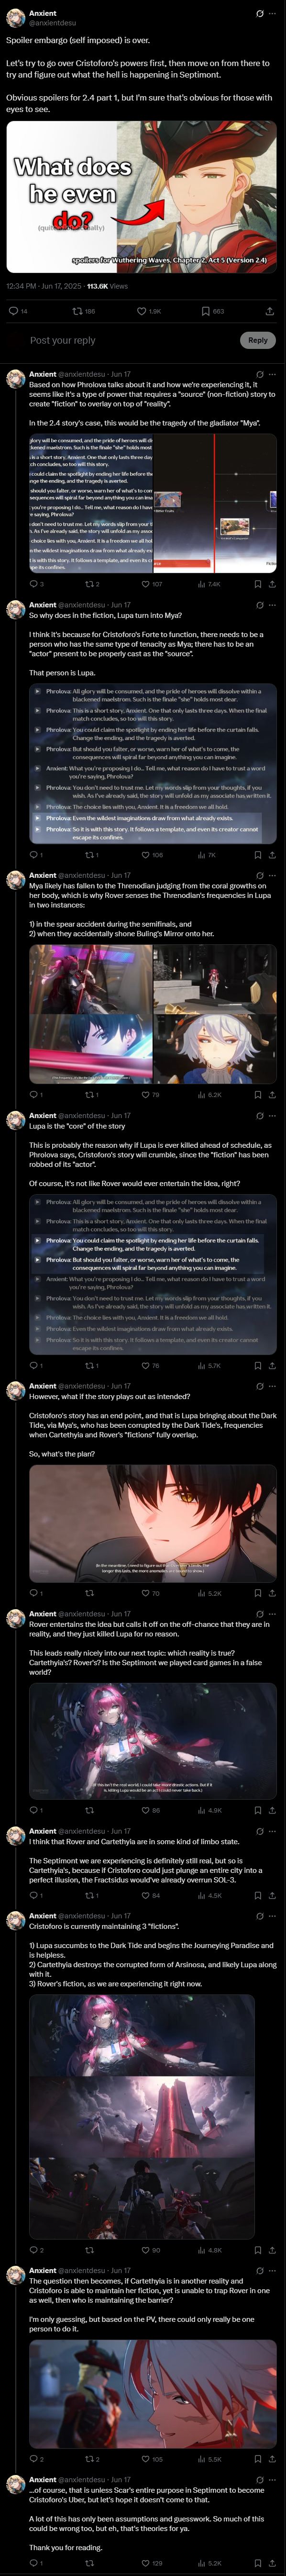The image size is (286, 2576).
Task: Bookmark the reply with 7.4K views
Action: (x=257, y=584)
